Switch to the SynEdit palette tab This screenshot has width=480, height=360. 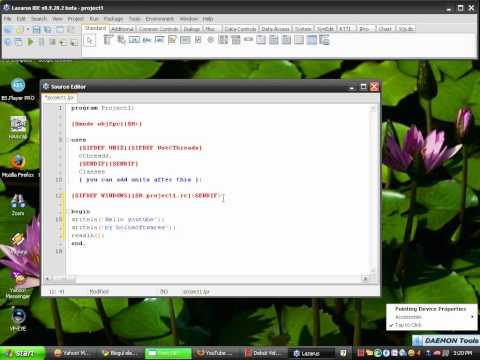pyautogui.click(x=325, y=29)
